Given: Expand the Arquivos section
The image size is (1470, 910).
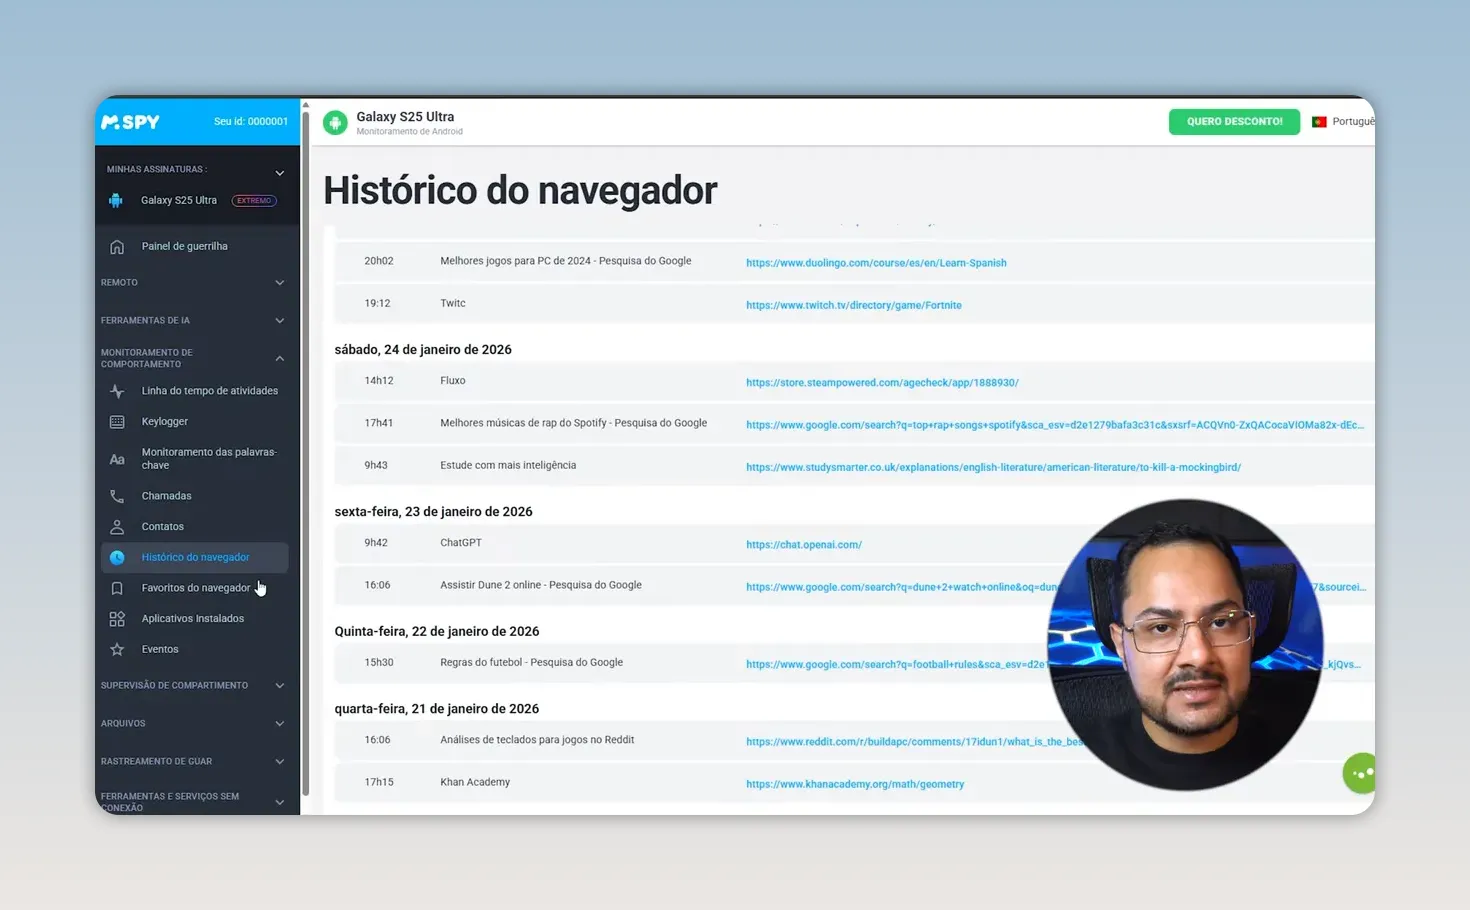Looking at the screenshot, I should point(280,724).
